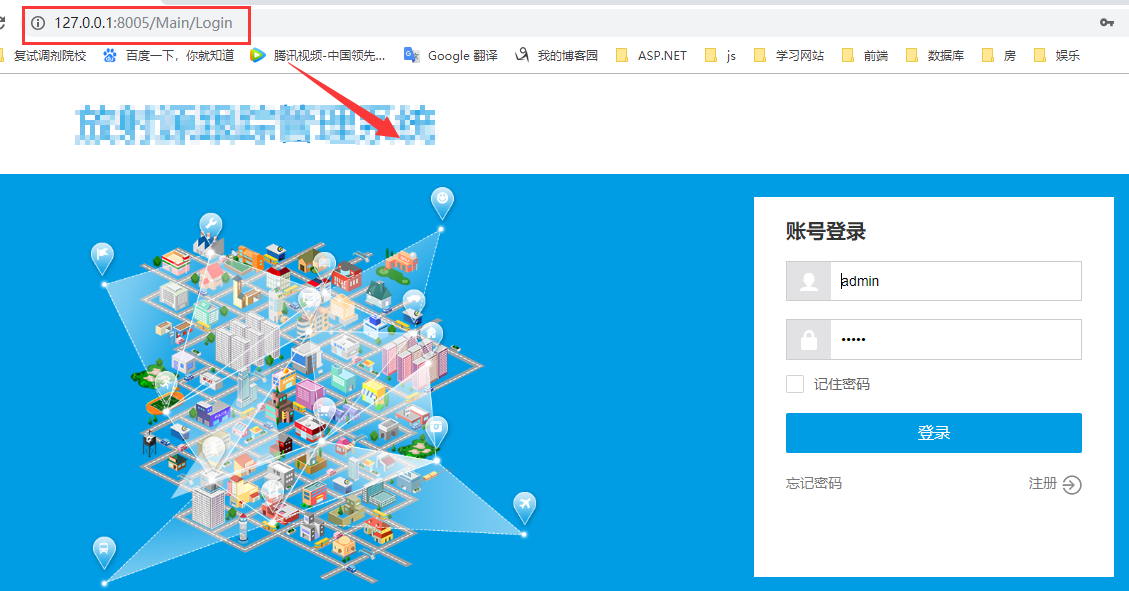1129x591 pixels.
Task: Click the lock icon beside password
Action: (809, 339)
